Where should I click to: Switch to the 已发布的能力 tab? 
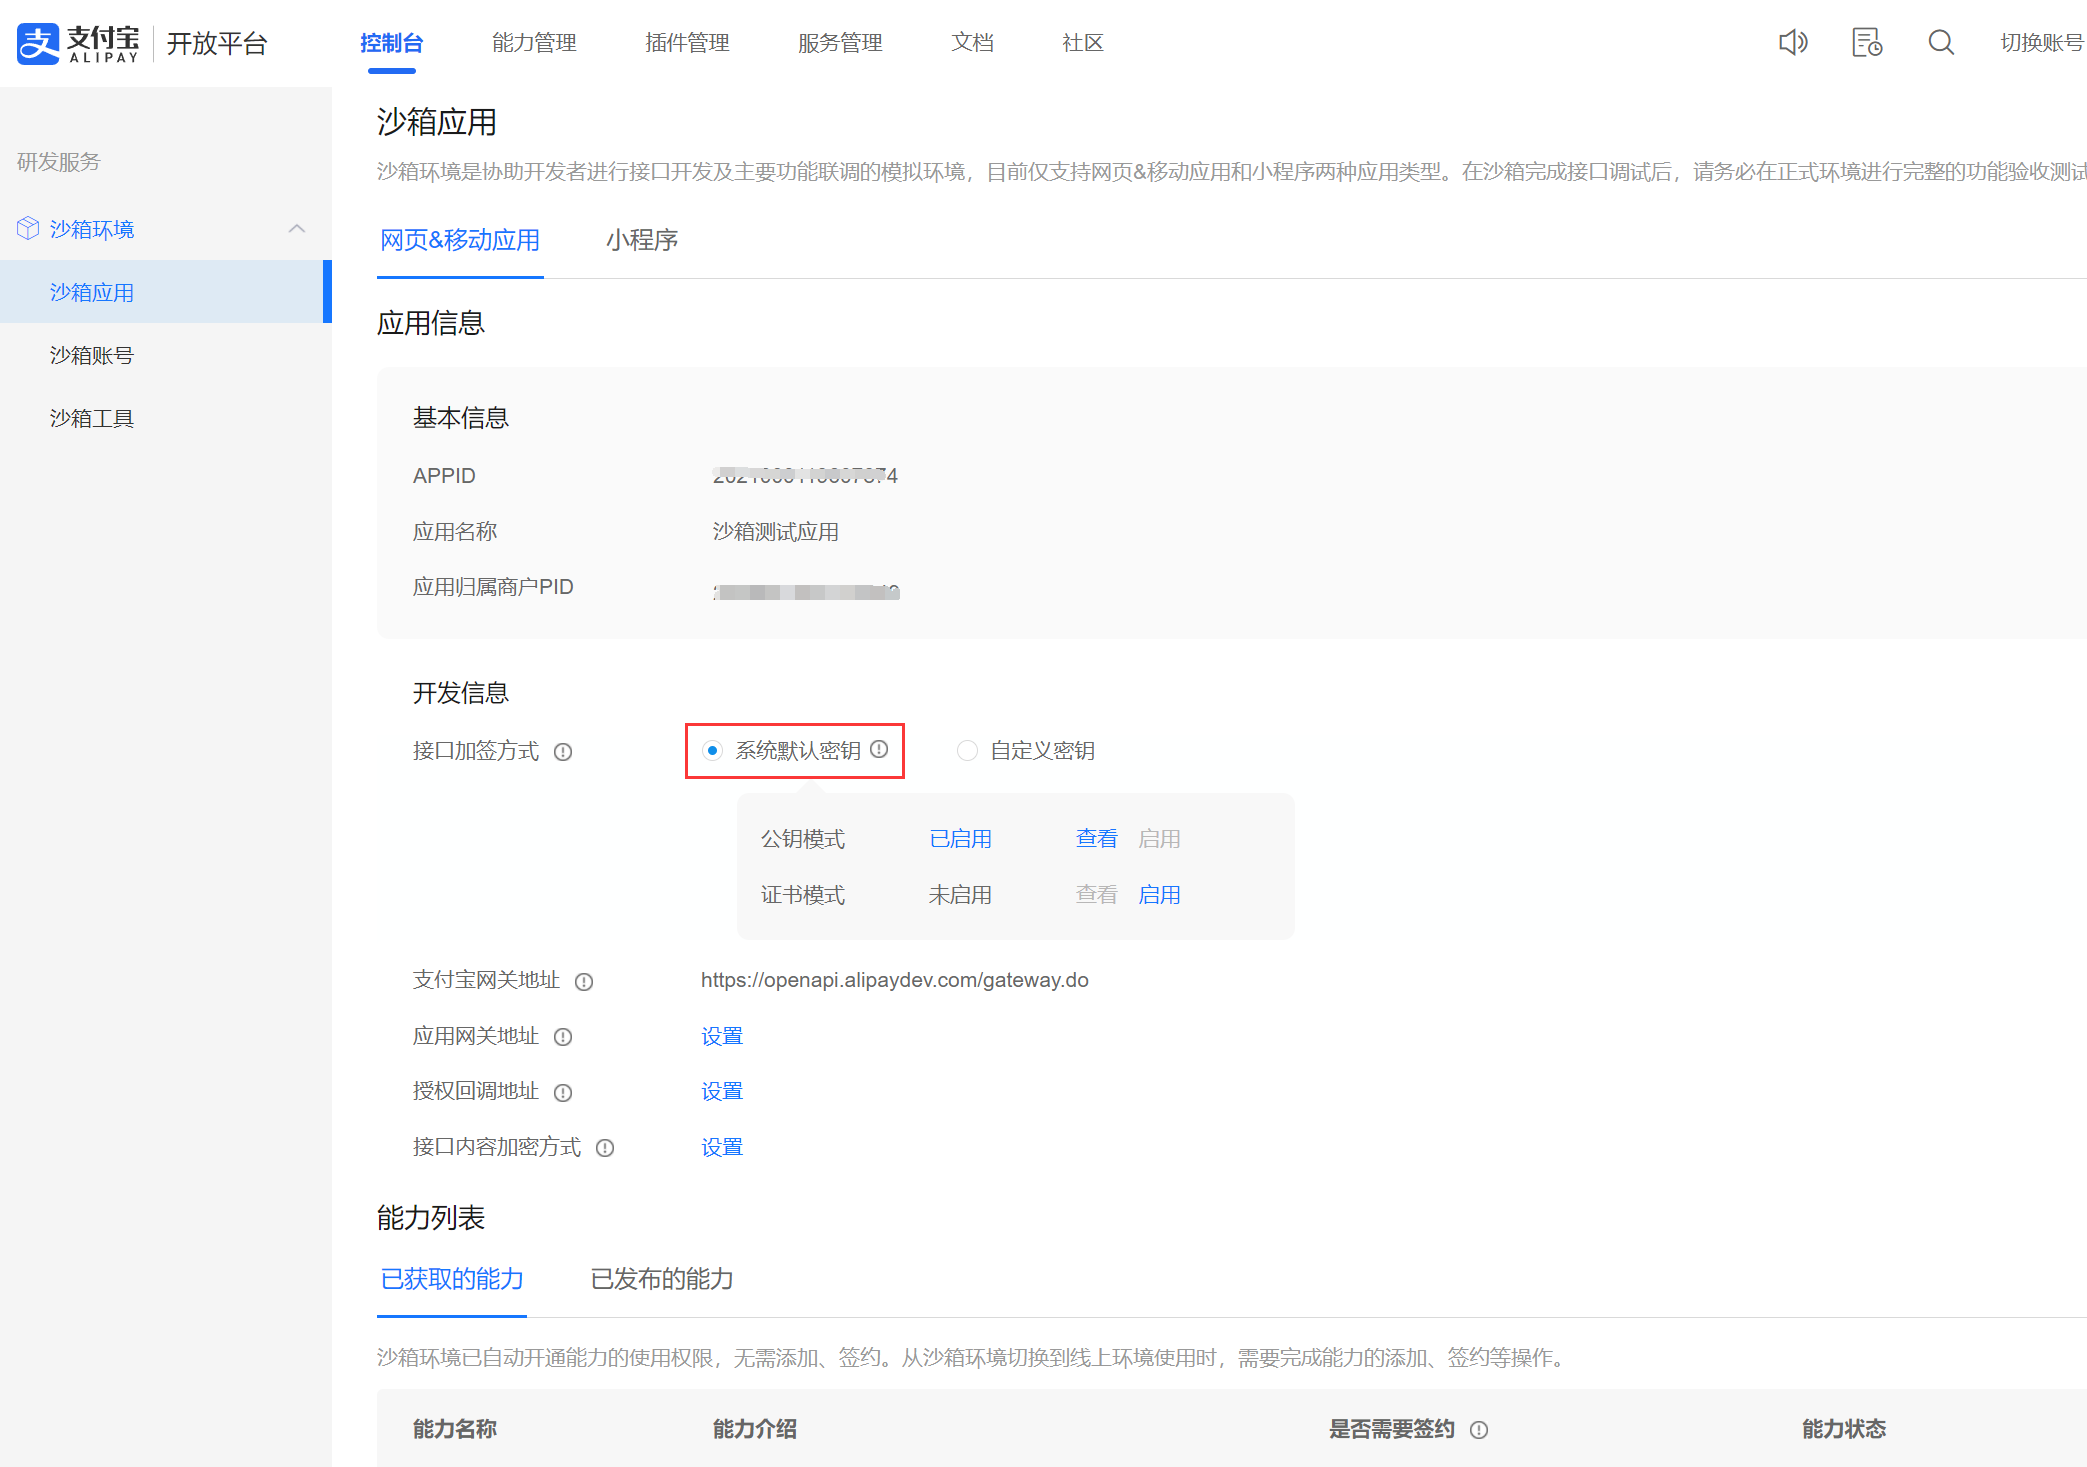(x=660, y=1279)
